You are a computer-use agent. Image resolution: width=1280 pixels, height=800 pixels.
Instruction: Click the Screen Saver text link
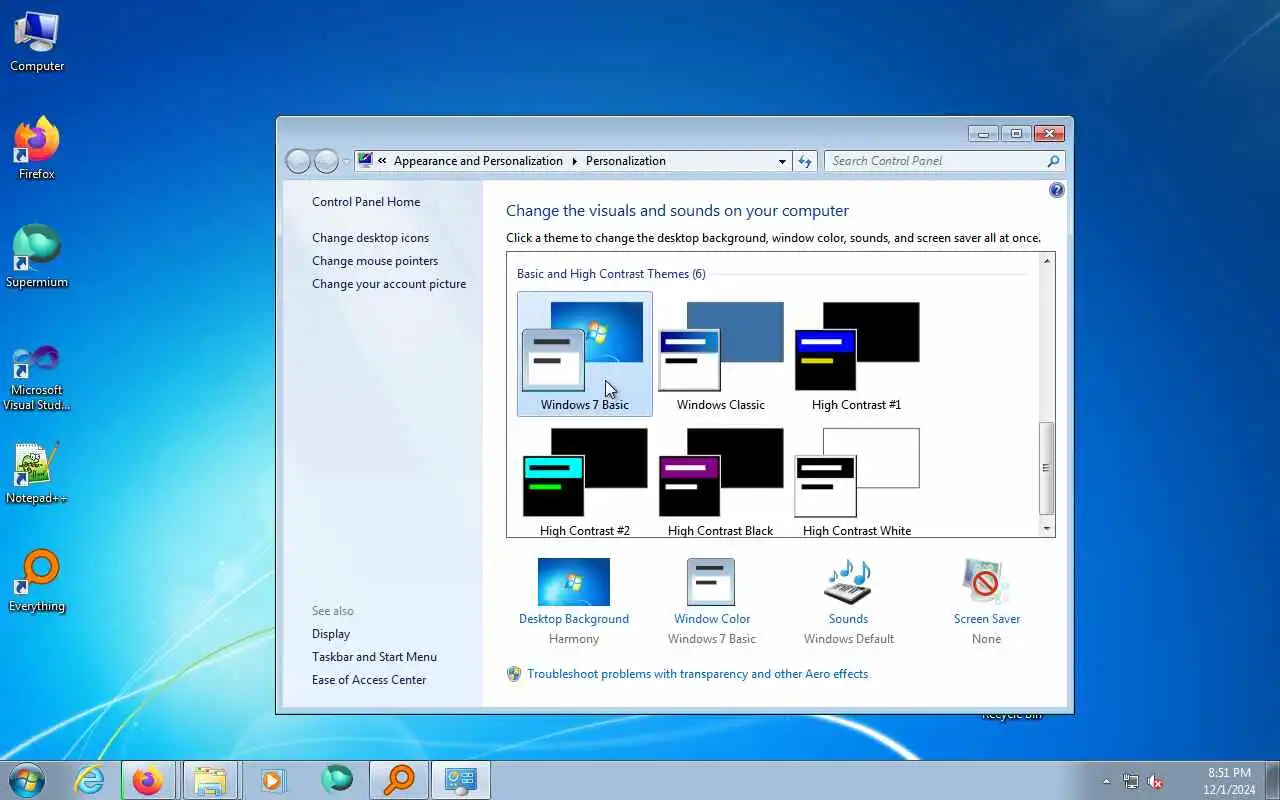tap(987, 619)
